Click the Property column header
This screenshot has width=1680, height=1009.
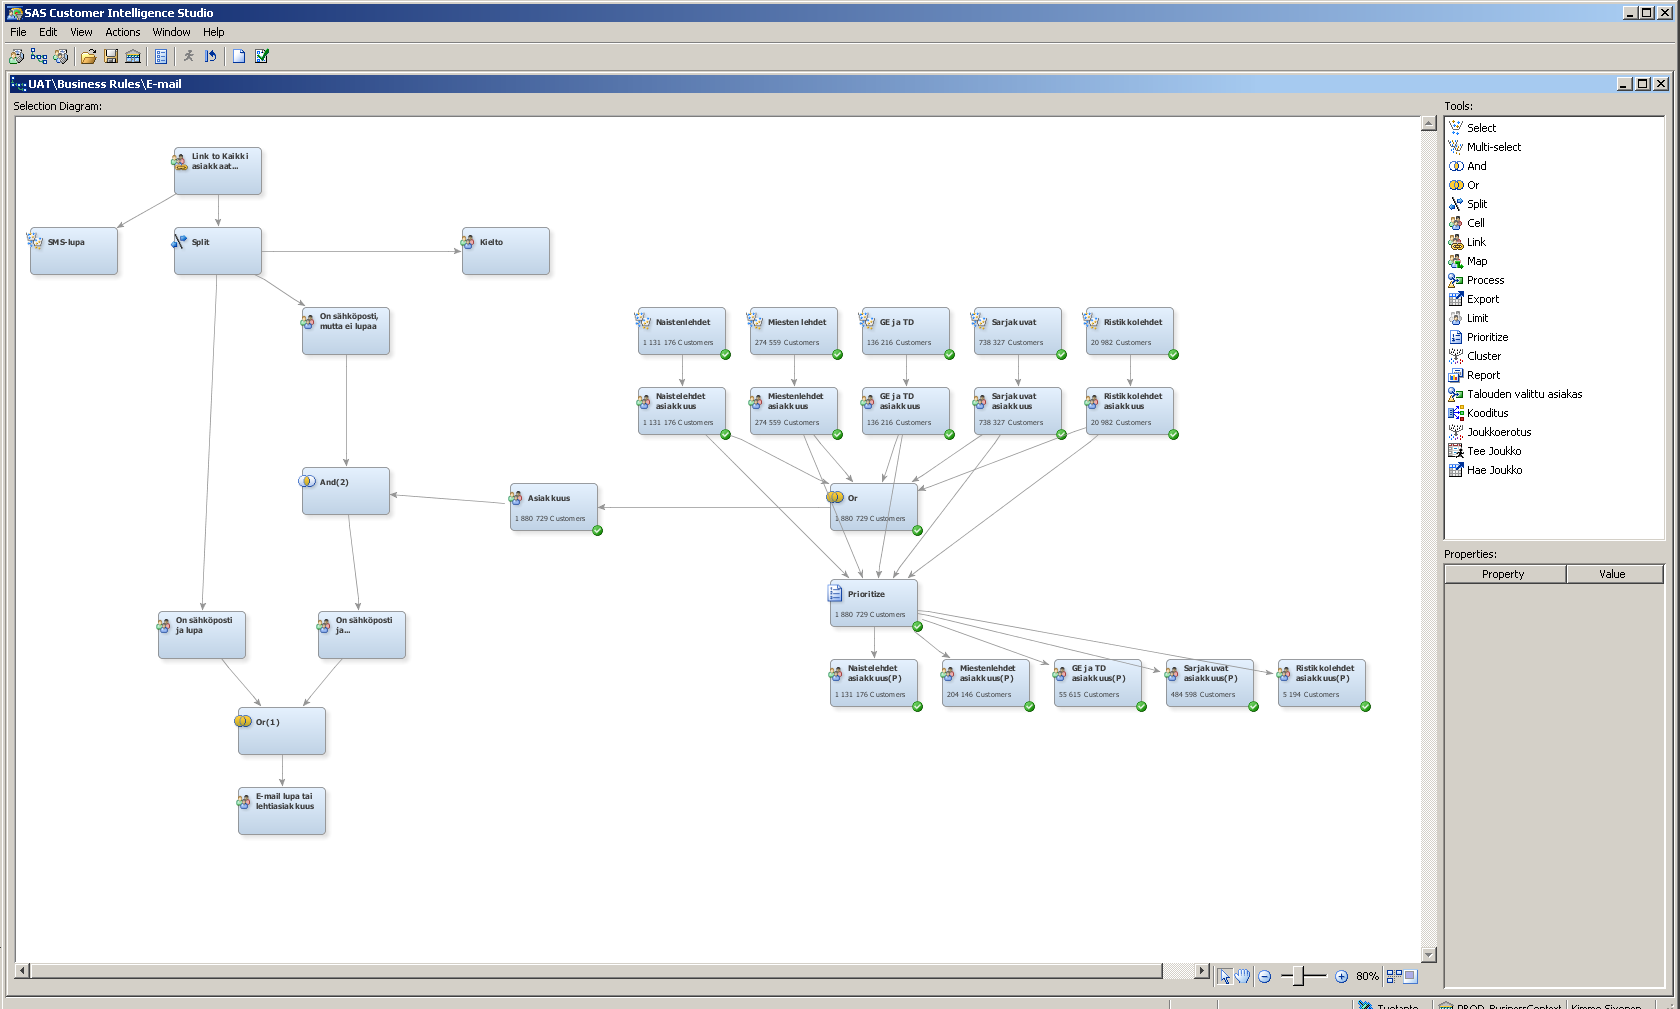tap(1505, 574)
